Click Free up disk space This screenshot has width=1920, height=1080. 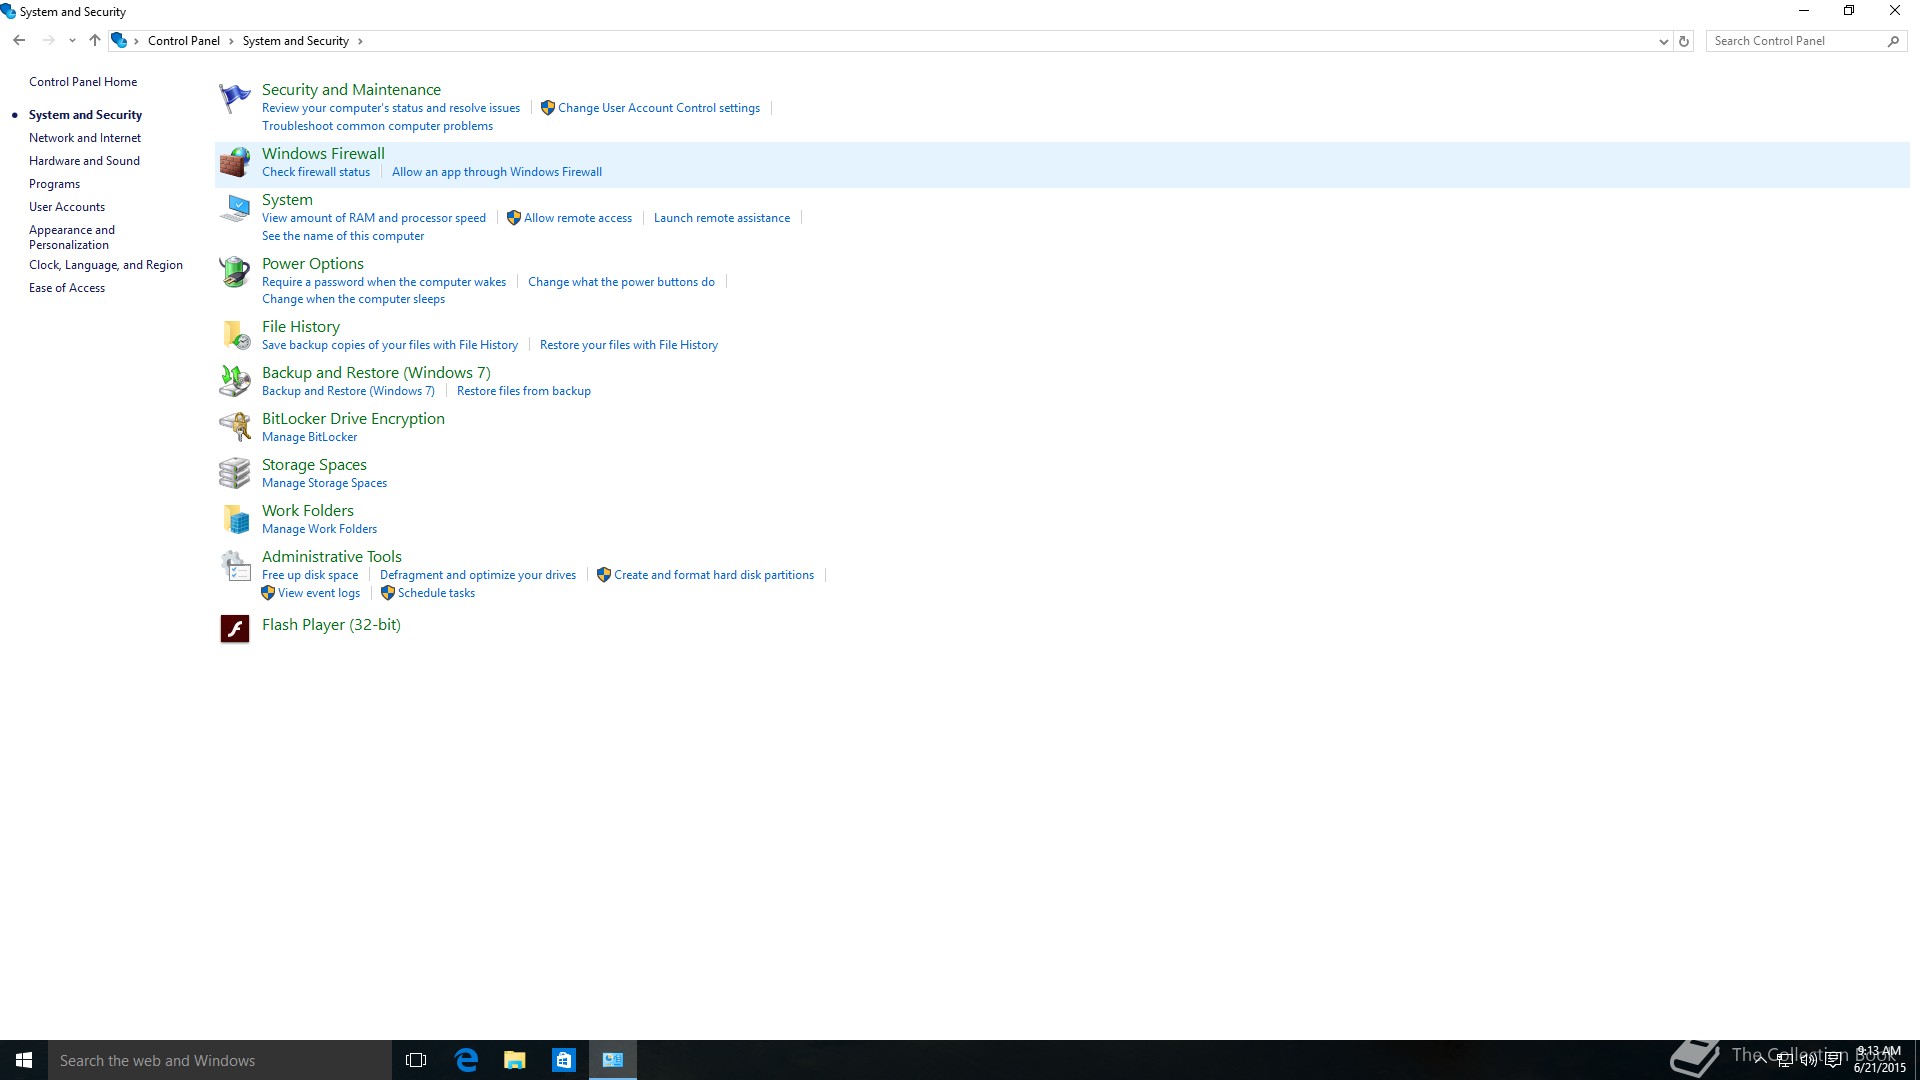(x=310, y=575)
